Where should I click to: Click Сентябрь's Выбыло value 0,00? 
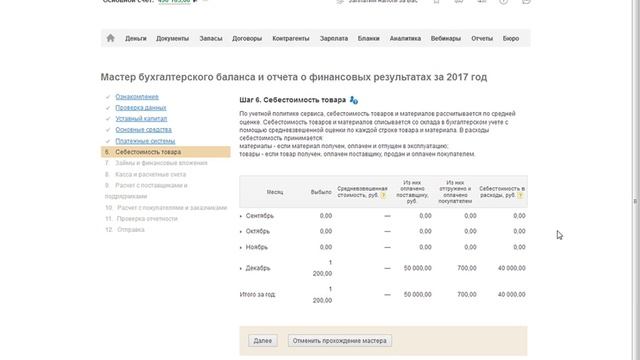(x=326, y=216)
